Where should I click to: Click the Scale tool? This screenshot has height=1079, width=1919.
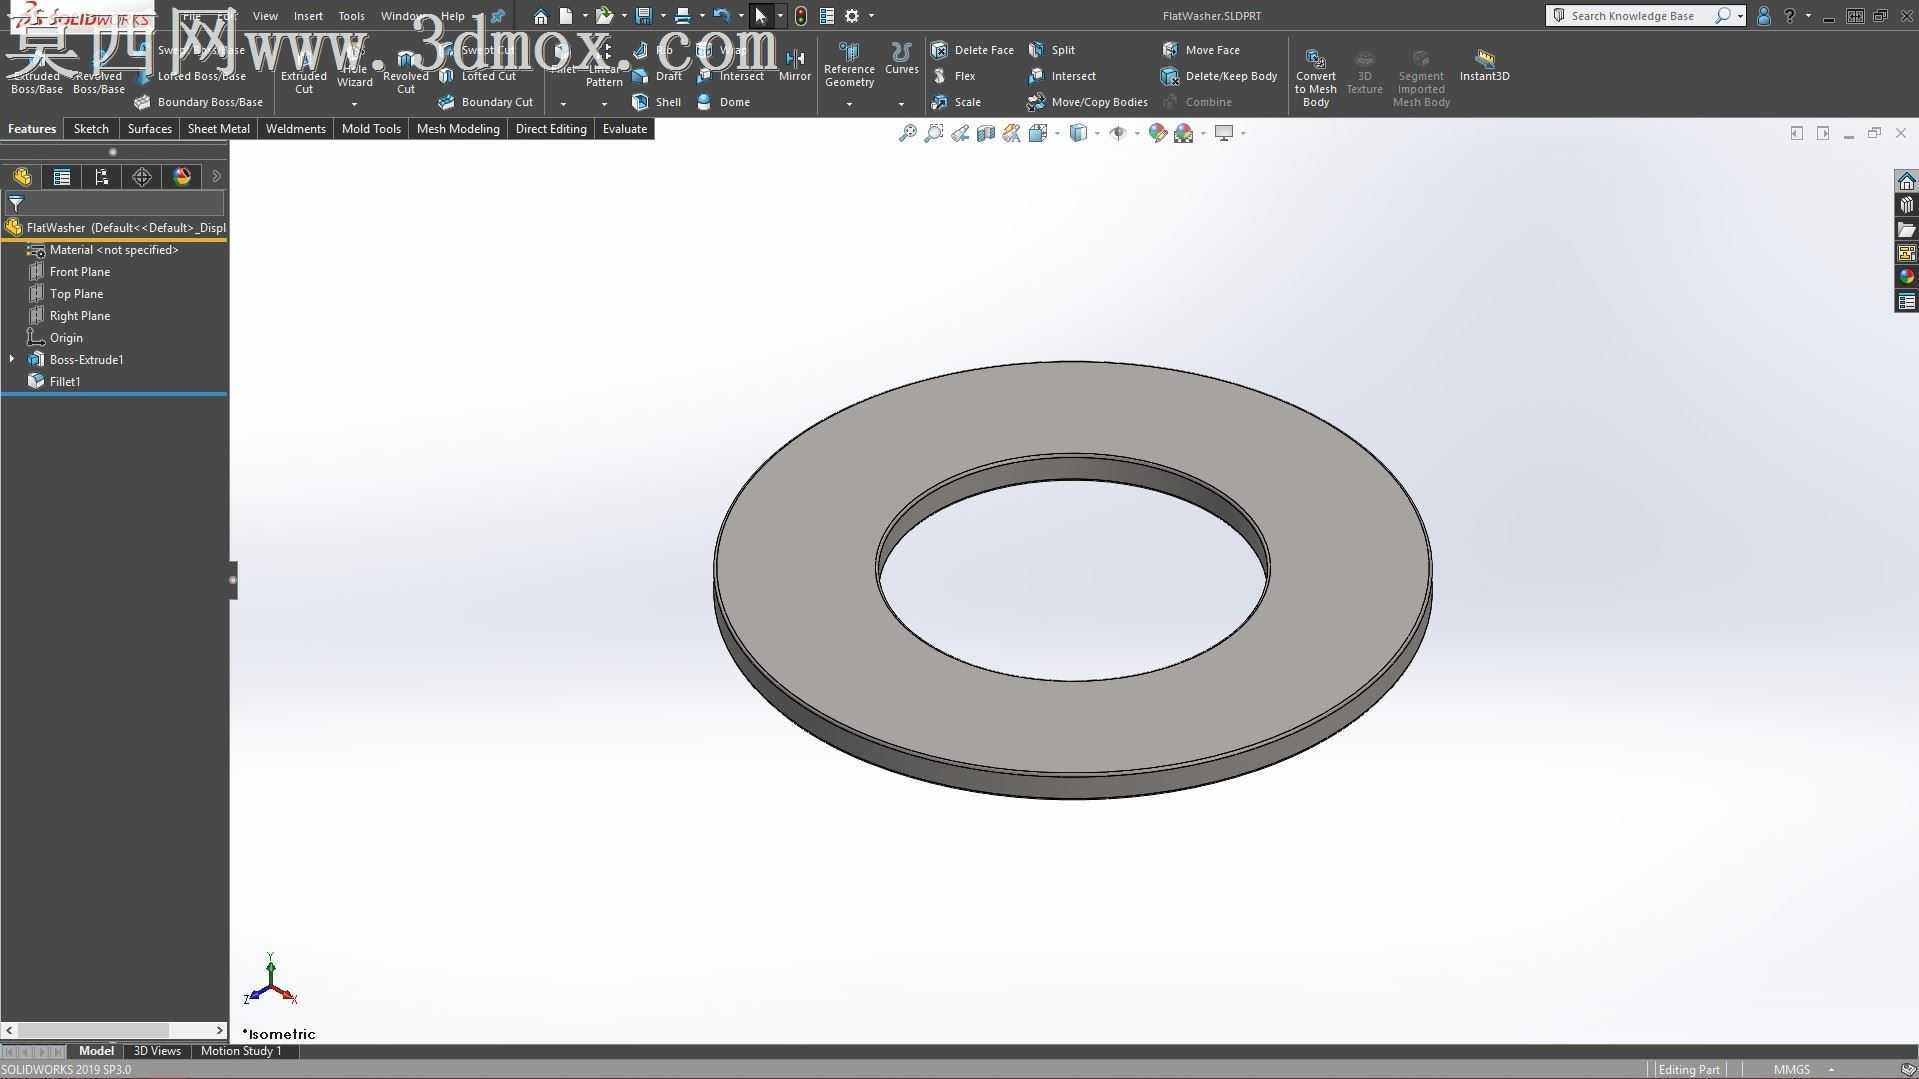pos(956,102)
